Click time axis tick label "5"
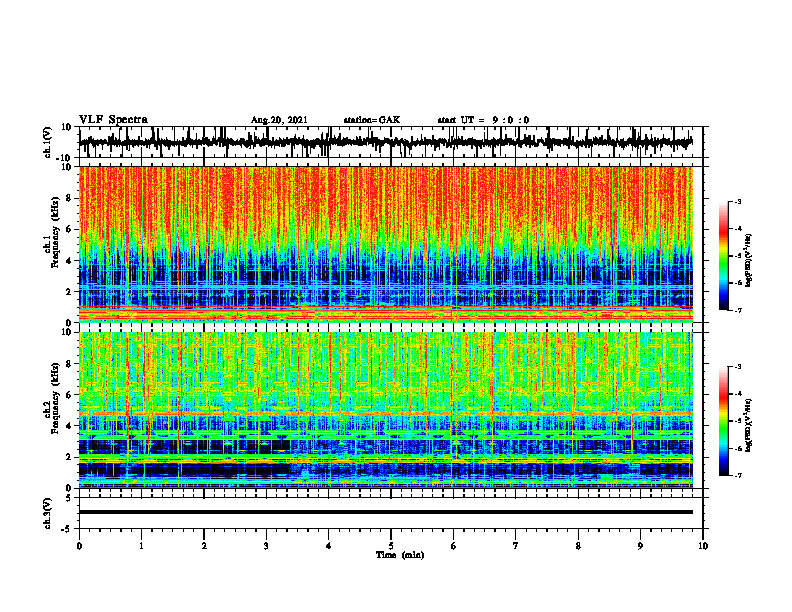 (391, 546)
